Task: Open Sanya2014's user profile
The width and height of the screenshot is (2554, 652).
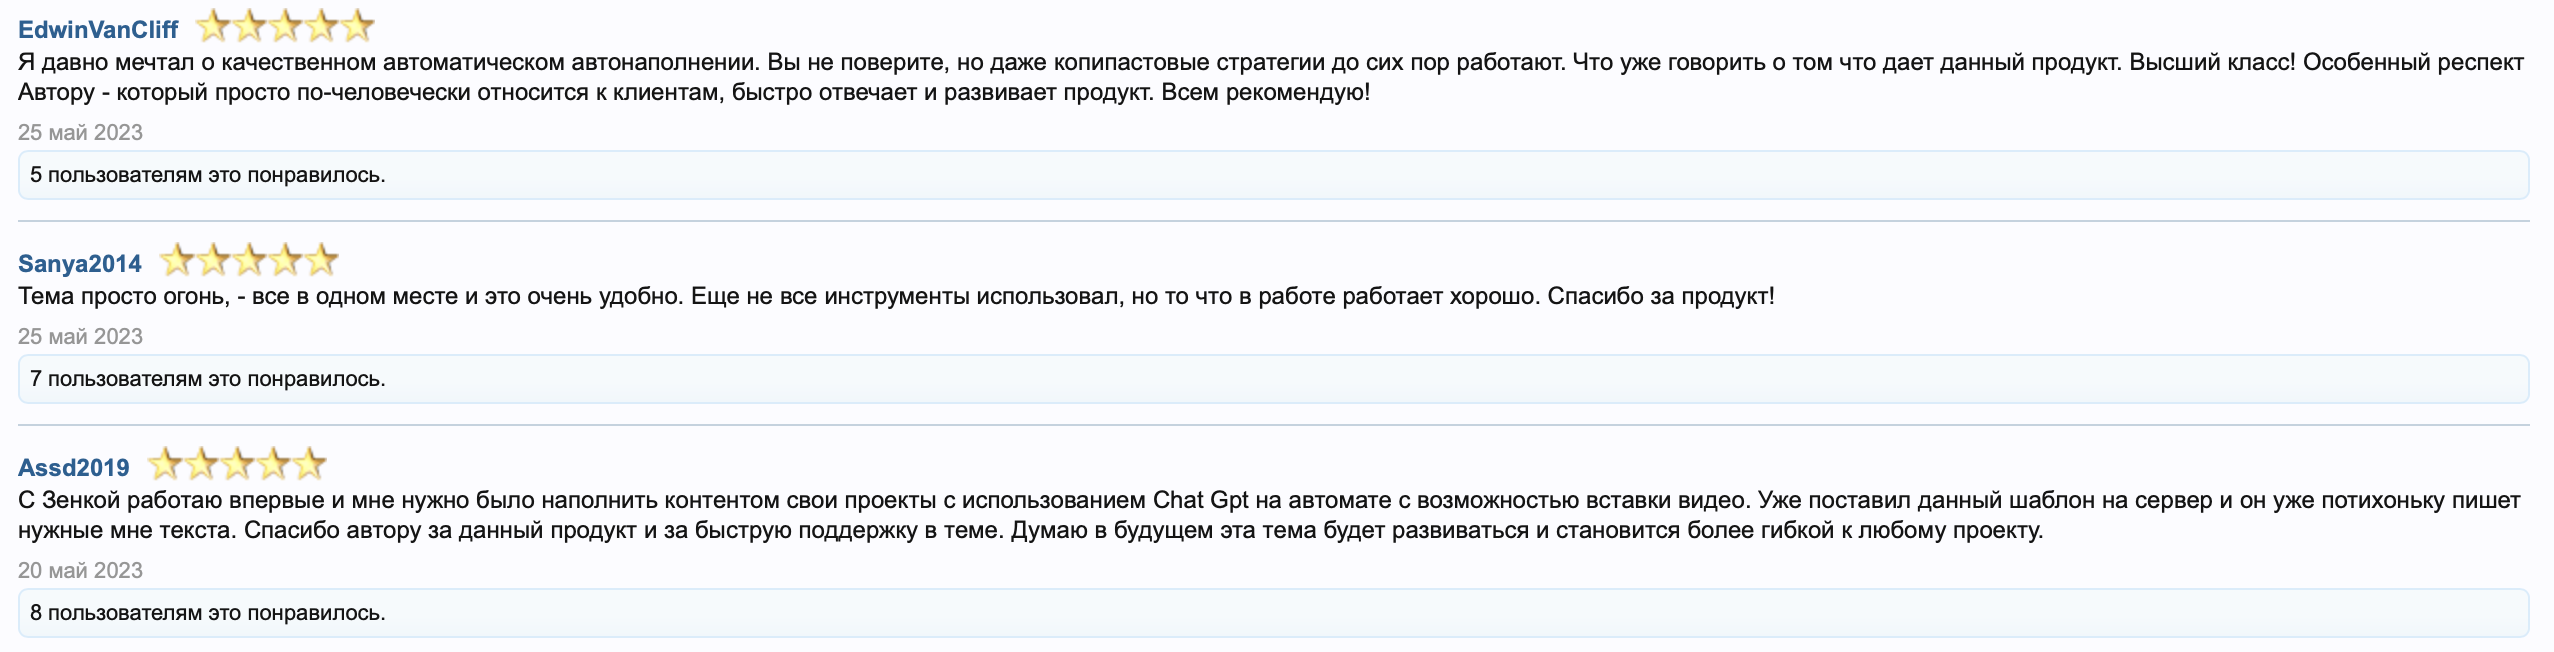Action: [80, 263]
